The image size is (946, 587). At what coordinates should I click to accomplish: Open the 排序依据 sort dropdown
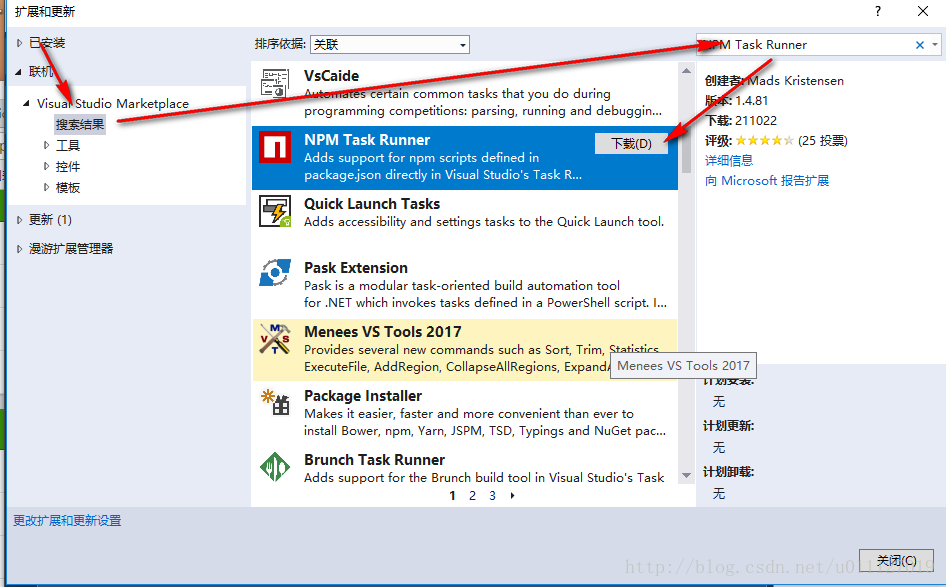pyautogui.click(x=390, y=45)
